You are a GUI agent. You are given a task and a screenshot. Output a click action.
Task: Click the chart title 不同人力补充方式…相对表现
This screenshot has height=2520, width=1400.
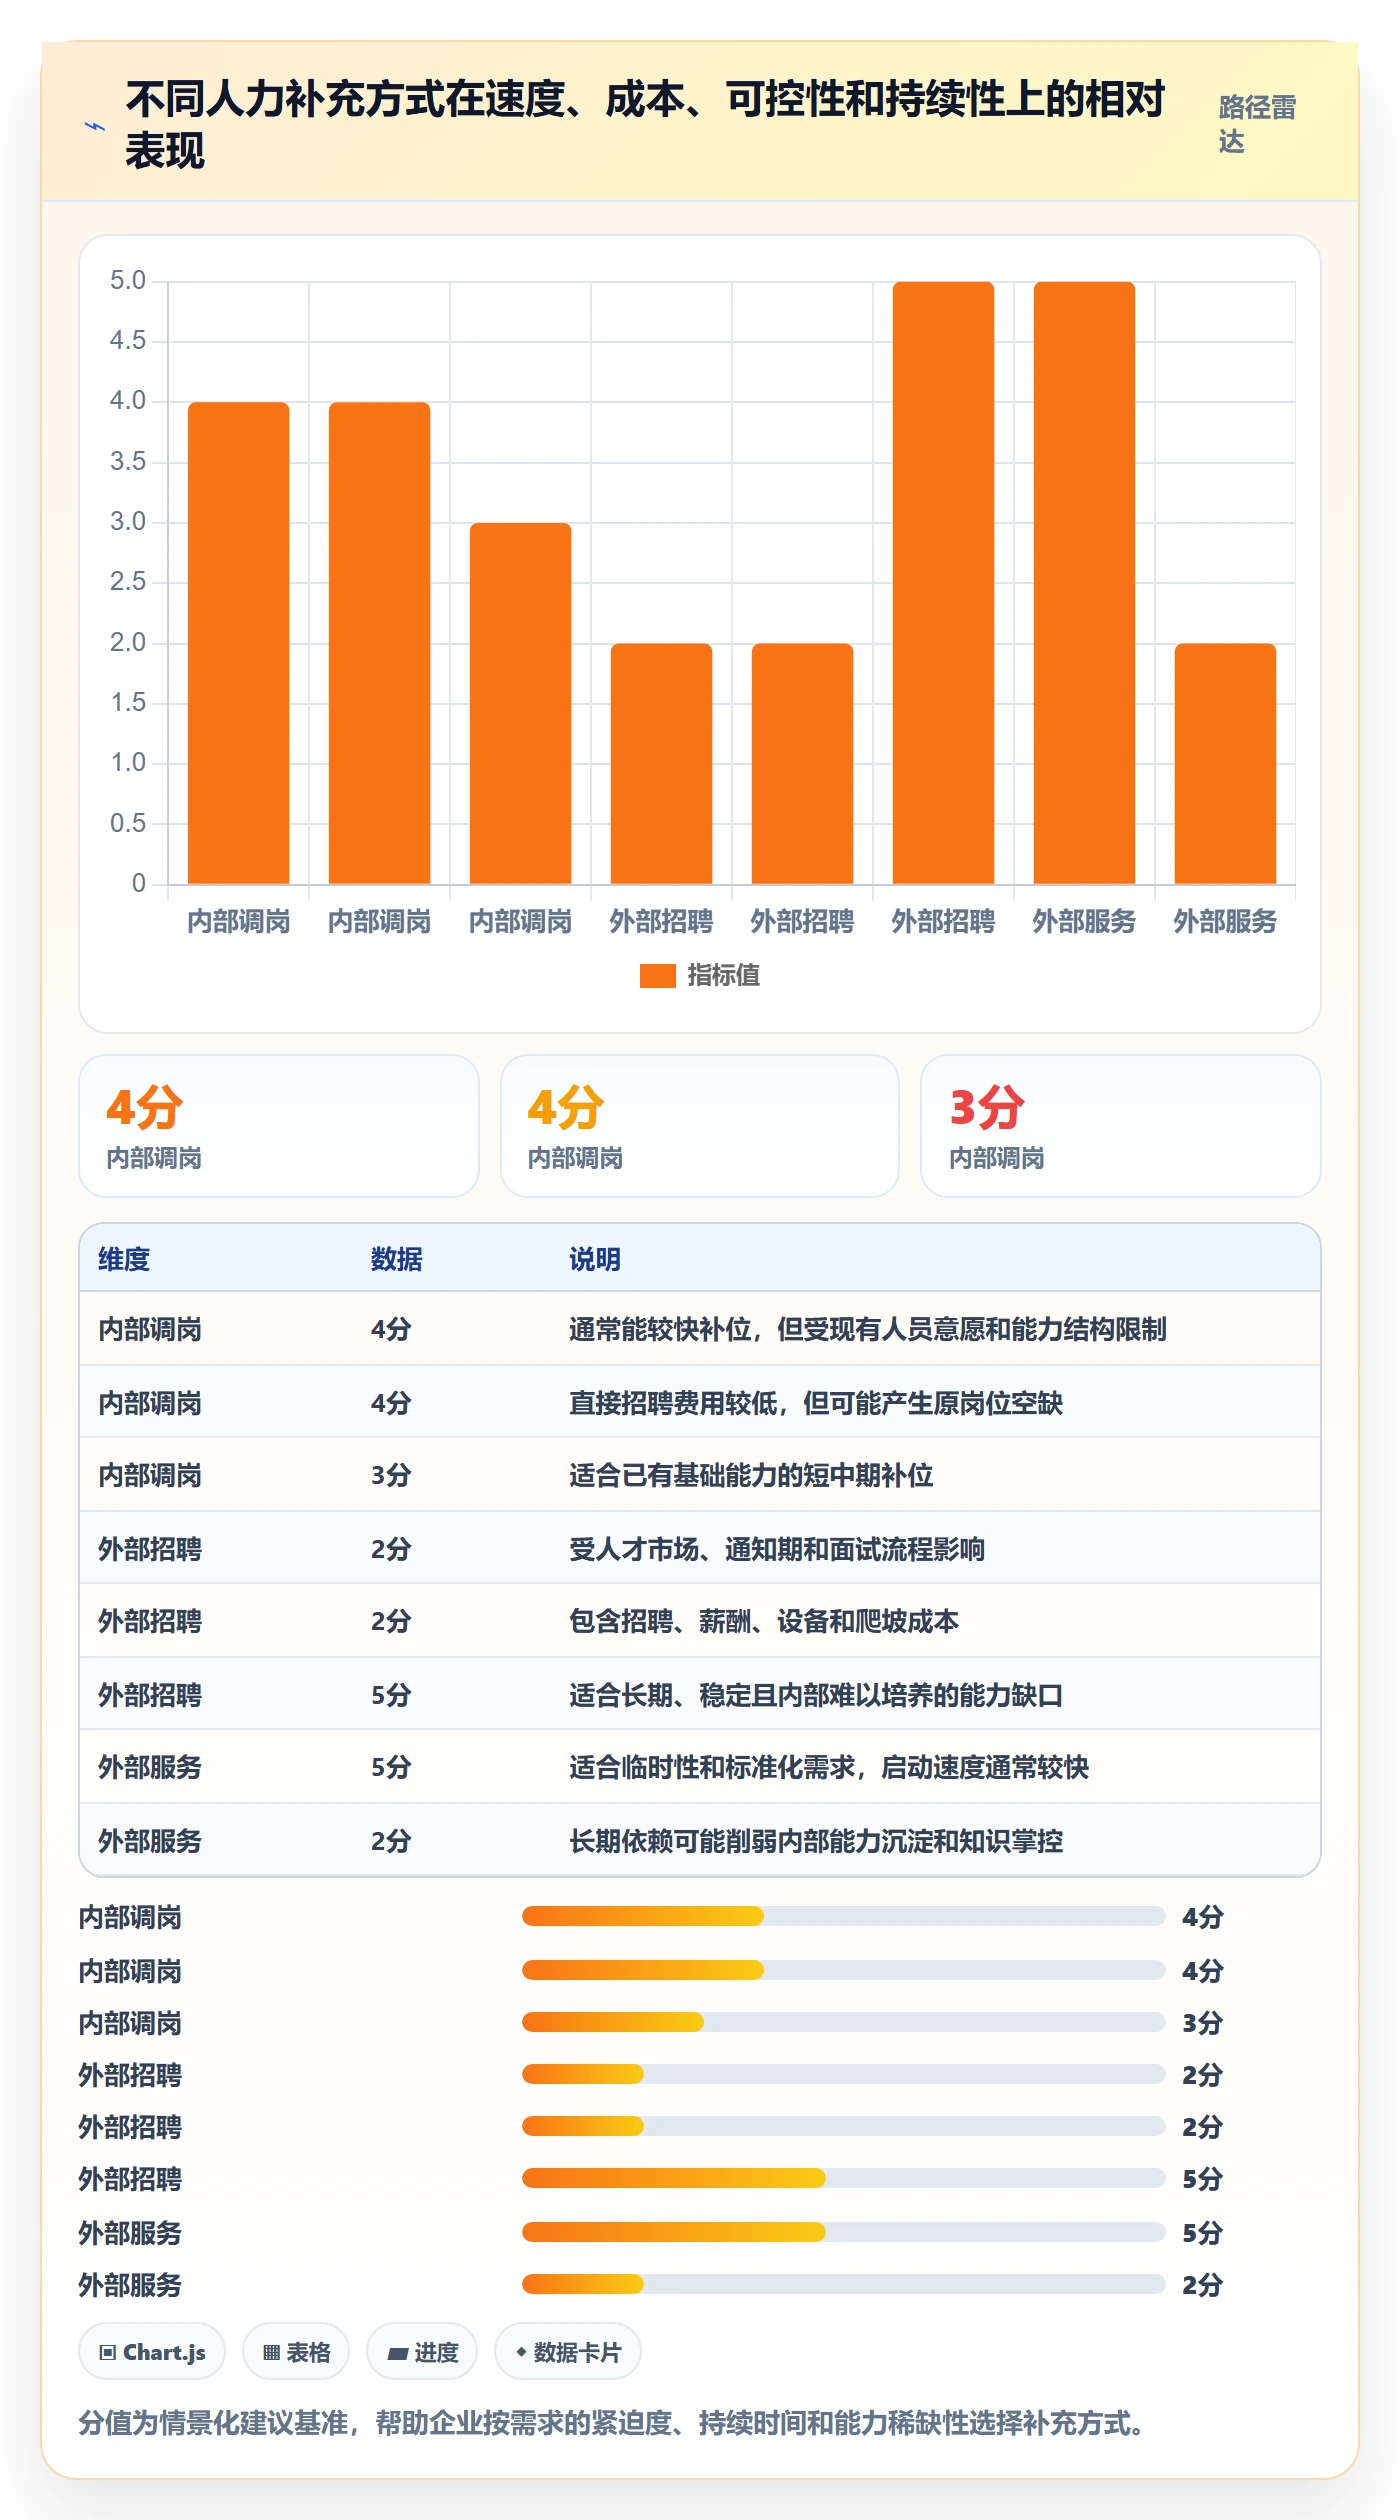click(x=645, y=125)
